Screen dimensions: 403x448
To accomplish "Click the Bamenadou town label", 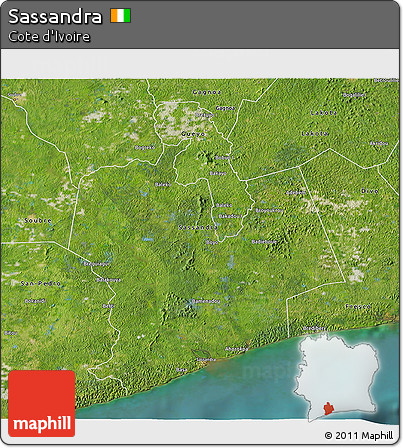I will coord(206,301).
